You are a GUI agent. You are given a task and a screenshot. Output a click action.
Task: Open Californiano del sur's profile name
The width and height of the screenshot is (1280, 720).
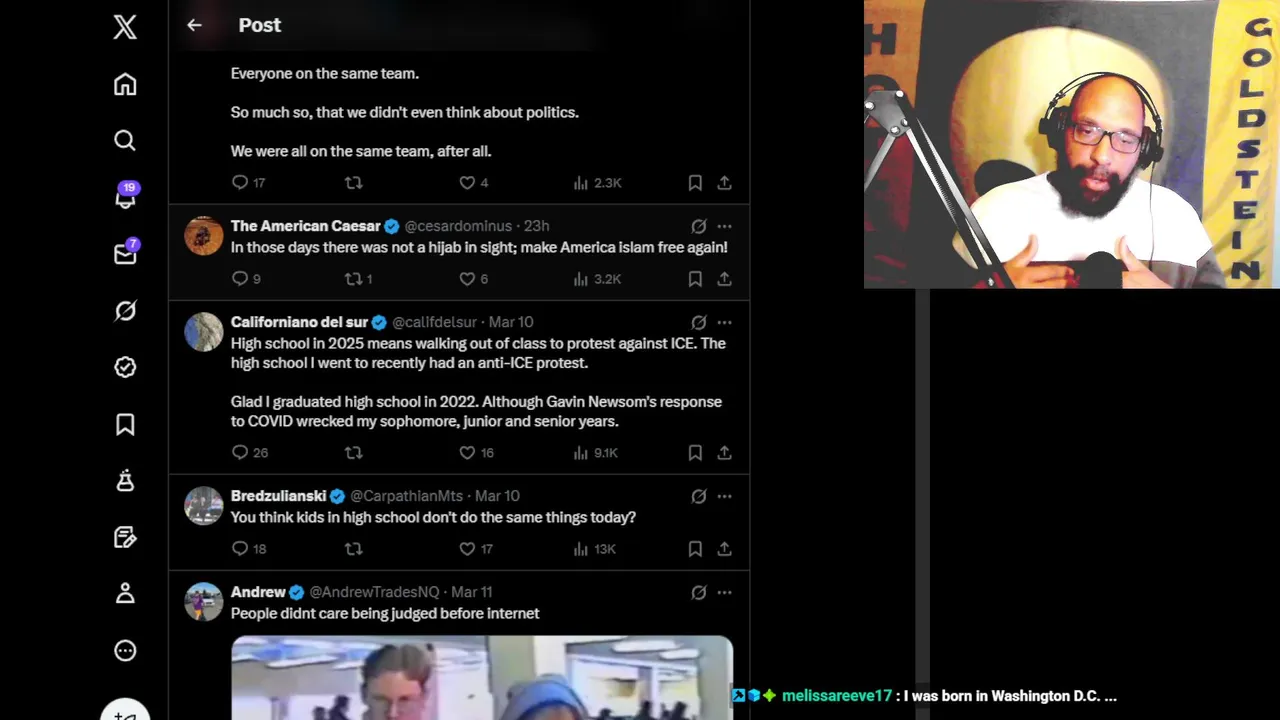(299, 322)
